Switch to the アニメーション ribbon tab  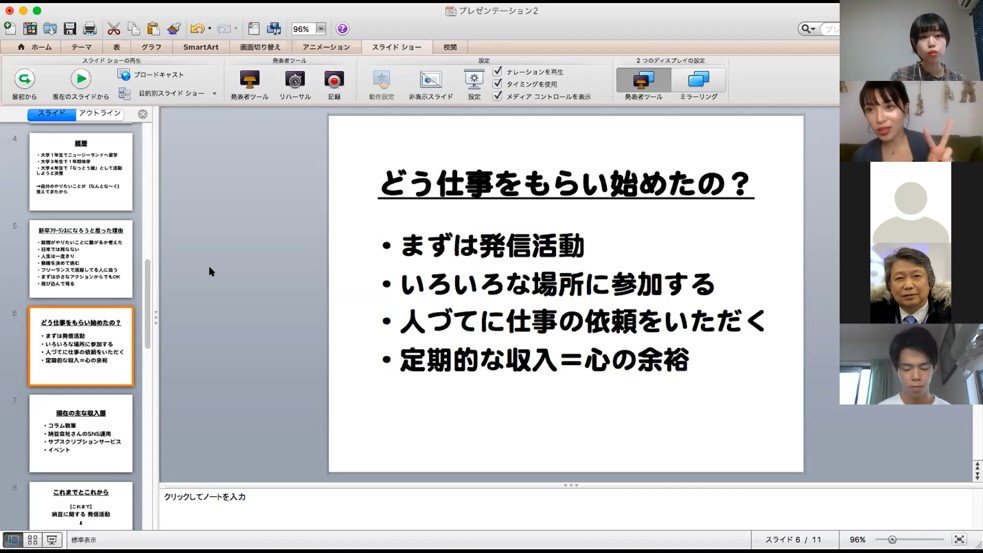pyautogui.click(x=326, y=47)
